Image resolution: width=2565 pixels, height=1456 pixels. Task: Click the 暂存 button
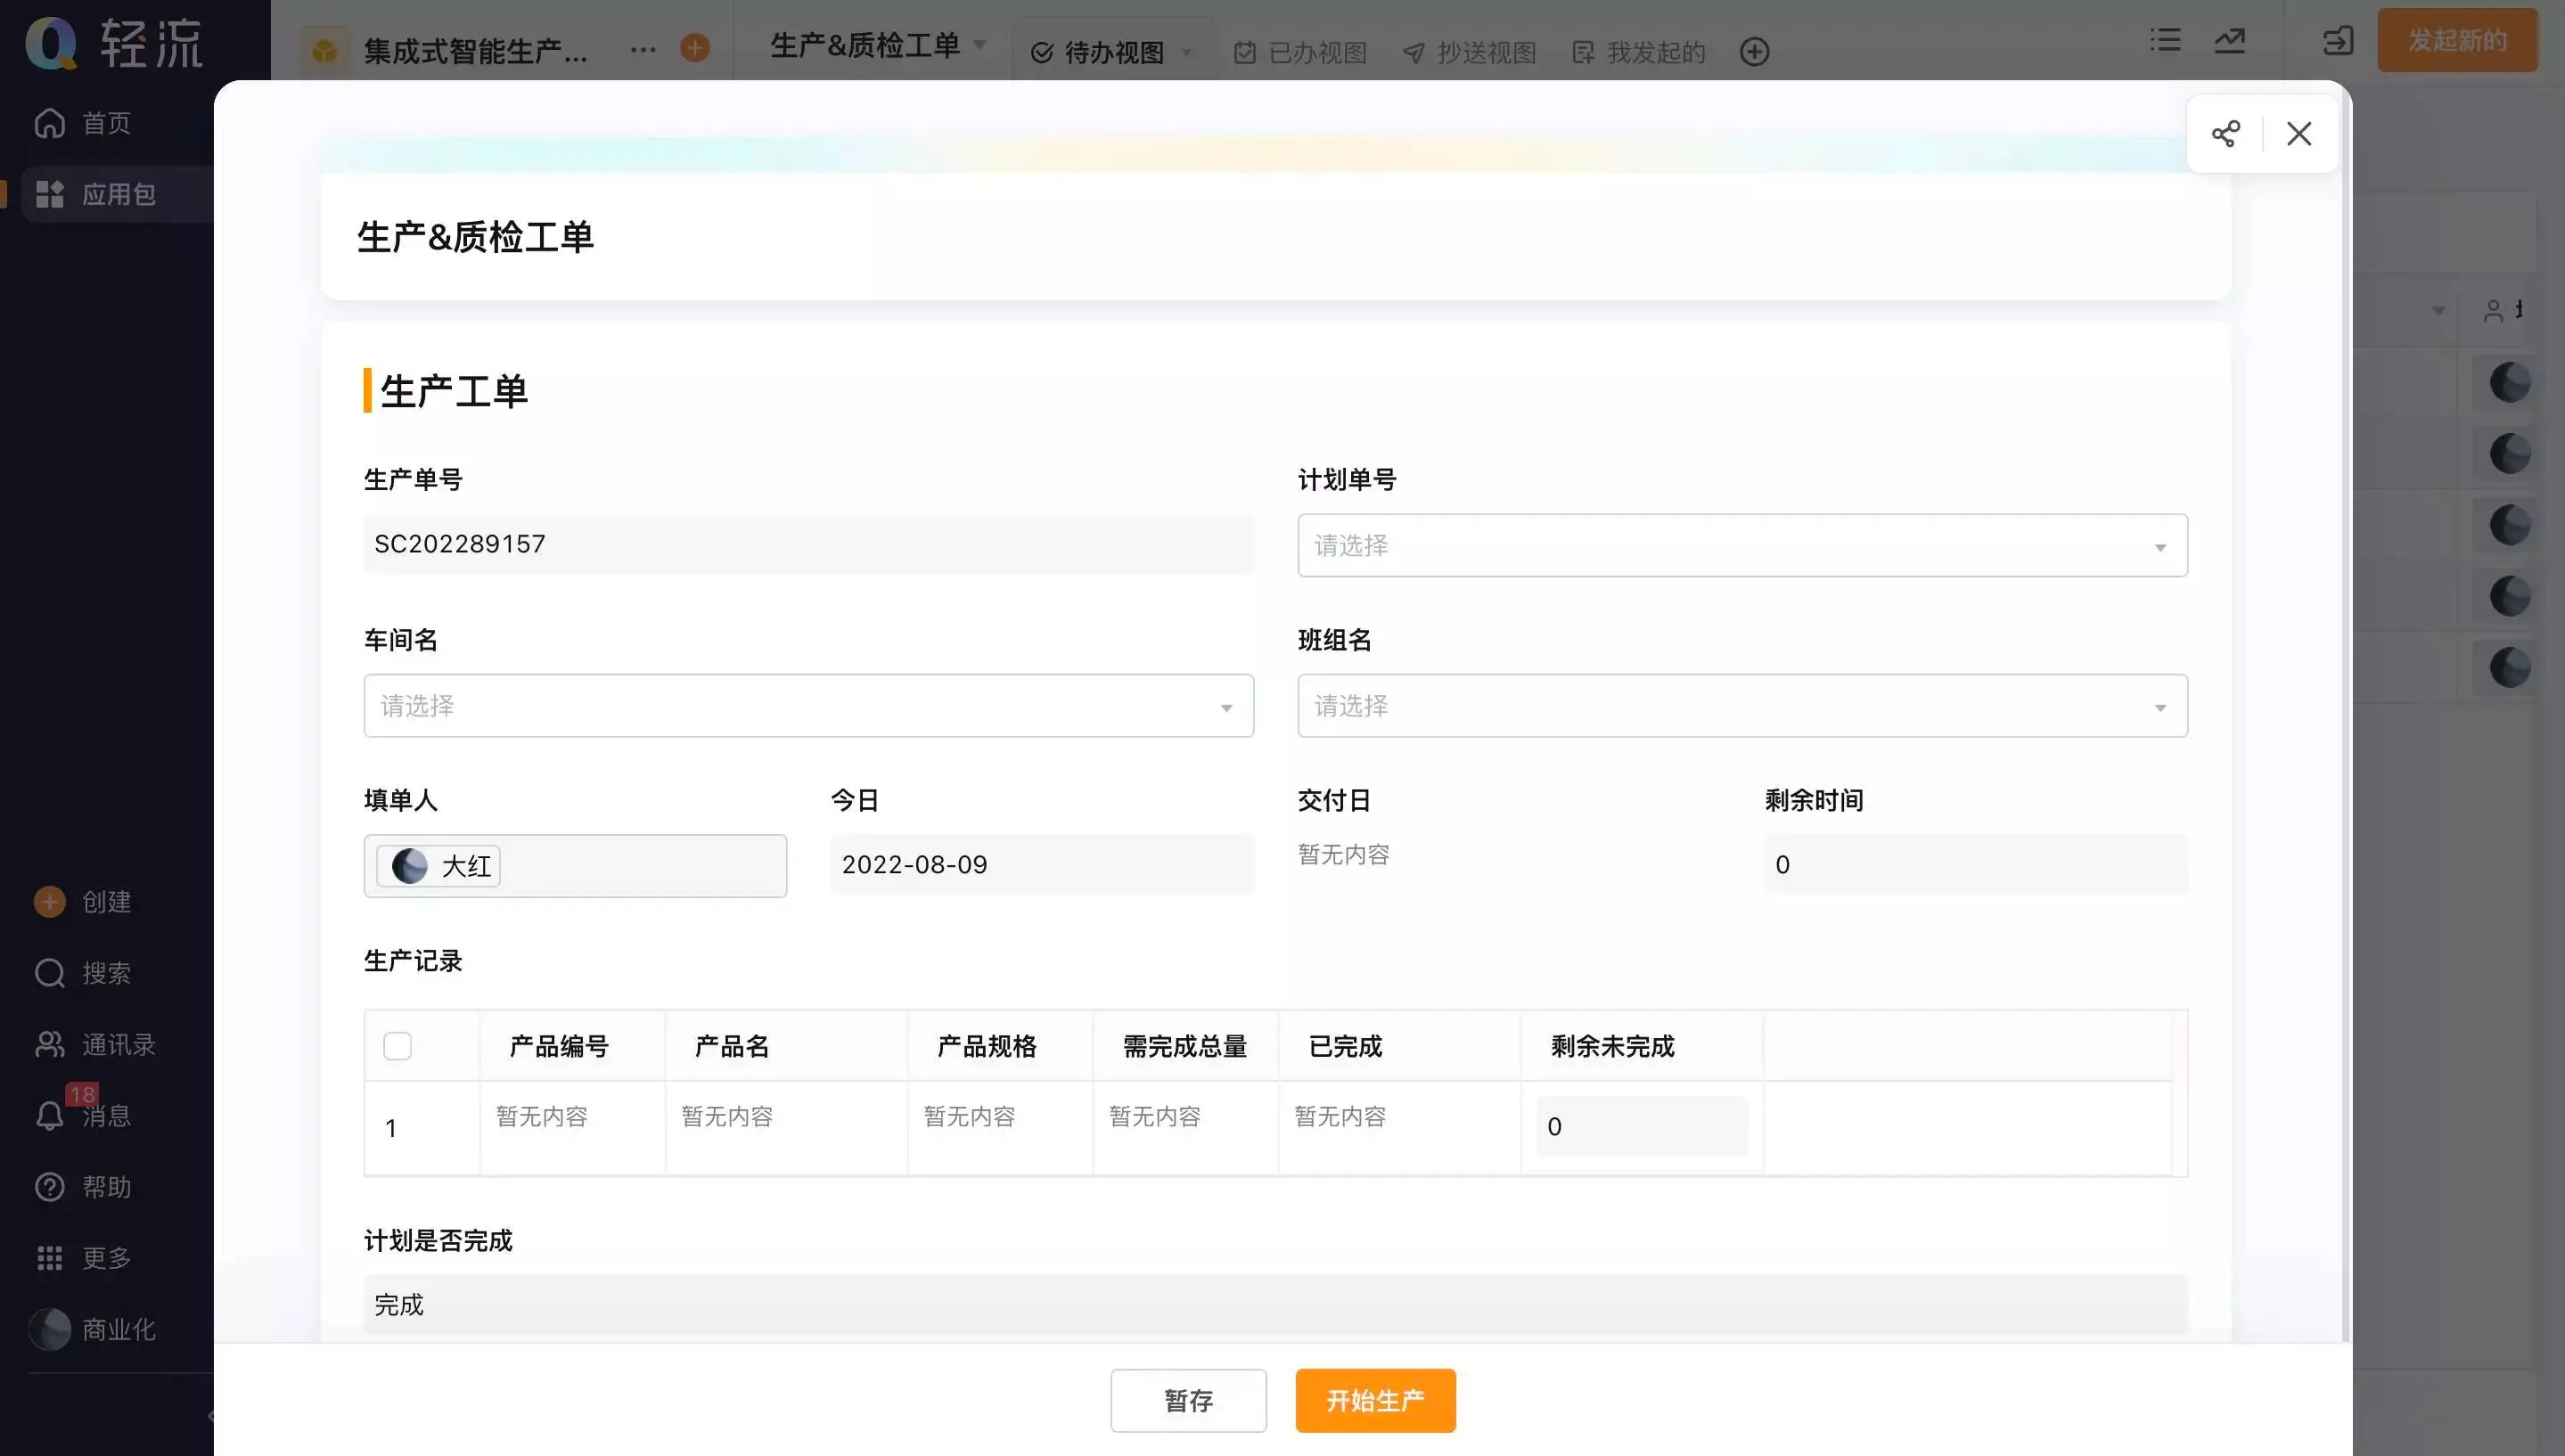(x=1188, y=1400)
